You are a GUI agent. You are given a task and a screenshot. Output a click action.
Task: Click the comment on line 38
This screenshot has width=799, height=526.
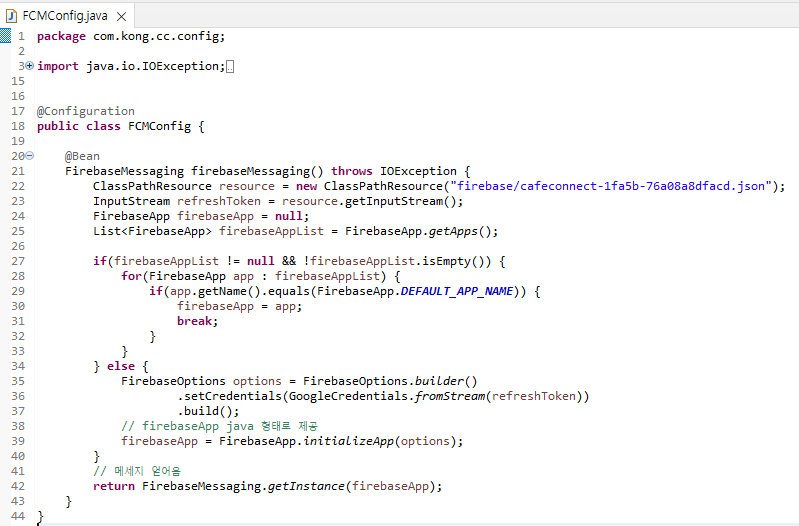click(x=220, y=426)
